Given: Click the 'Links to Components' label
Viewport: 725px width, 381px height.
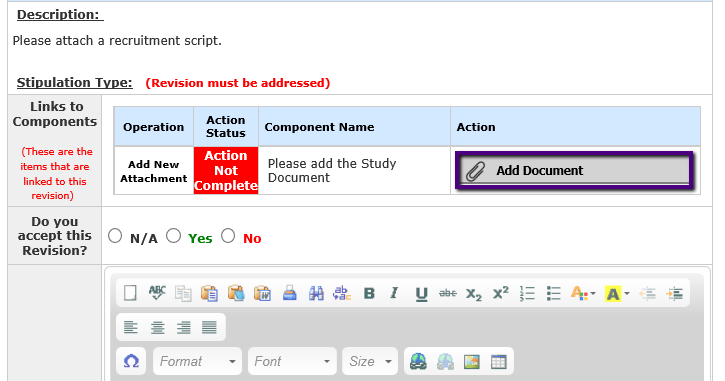Looking at the screenshot, I should 55,114.
